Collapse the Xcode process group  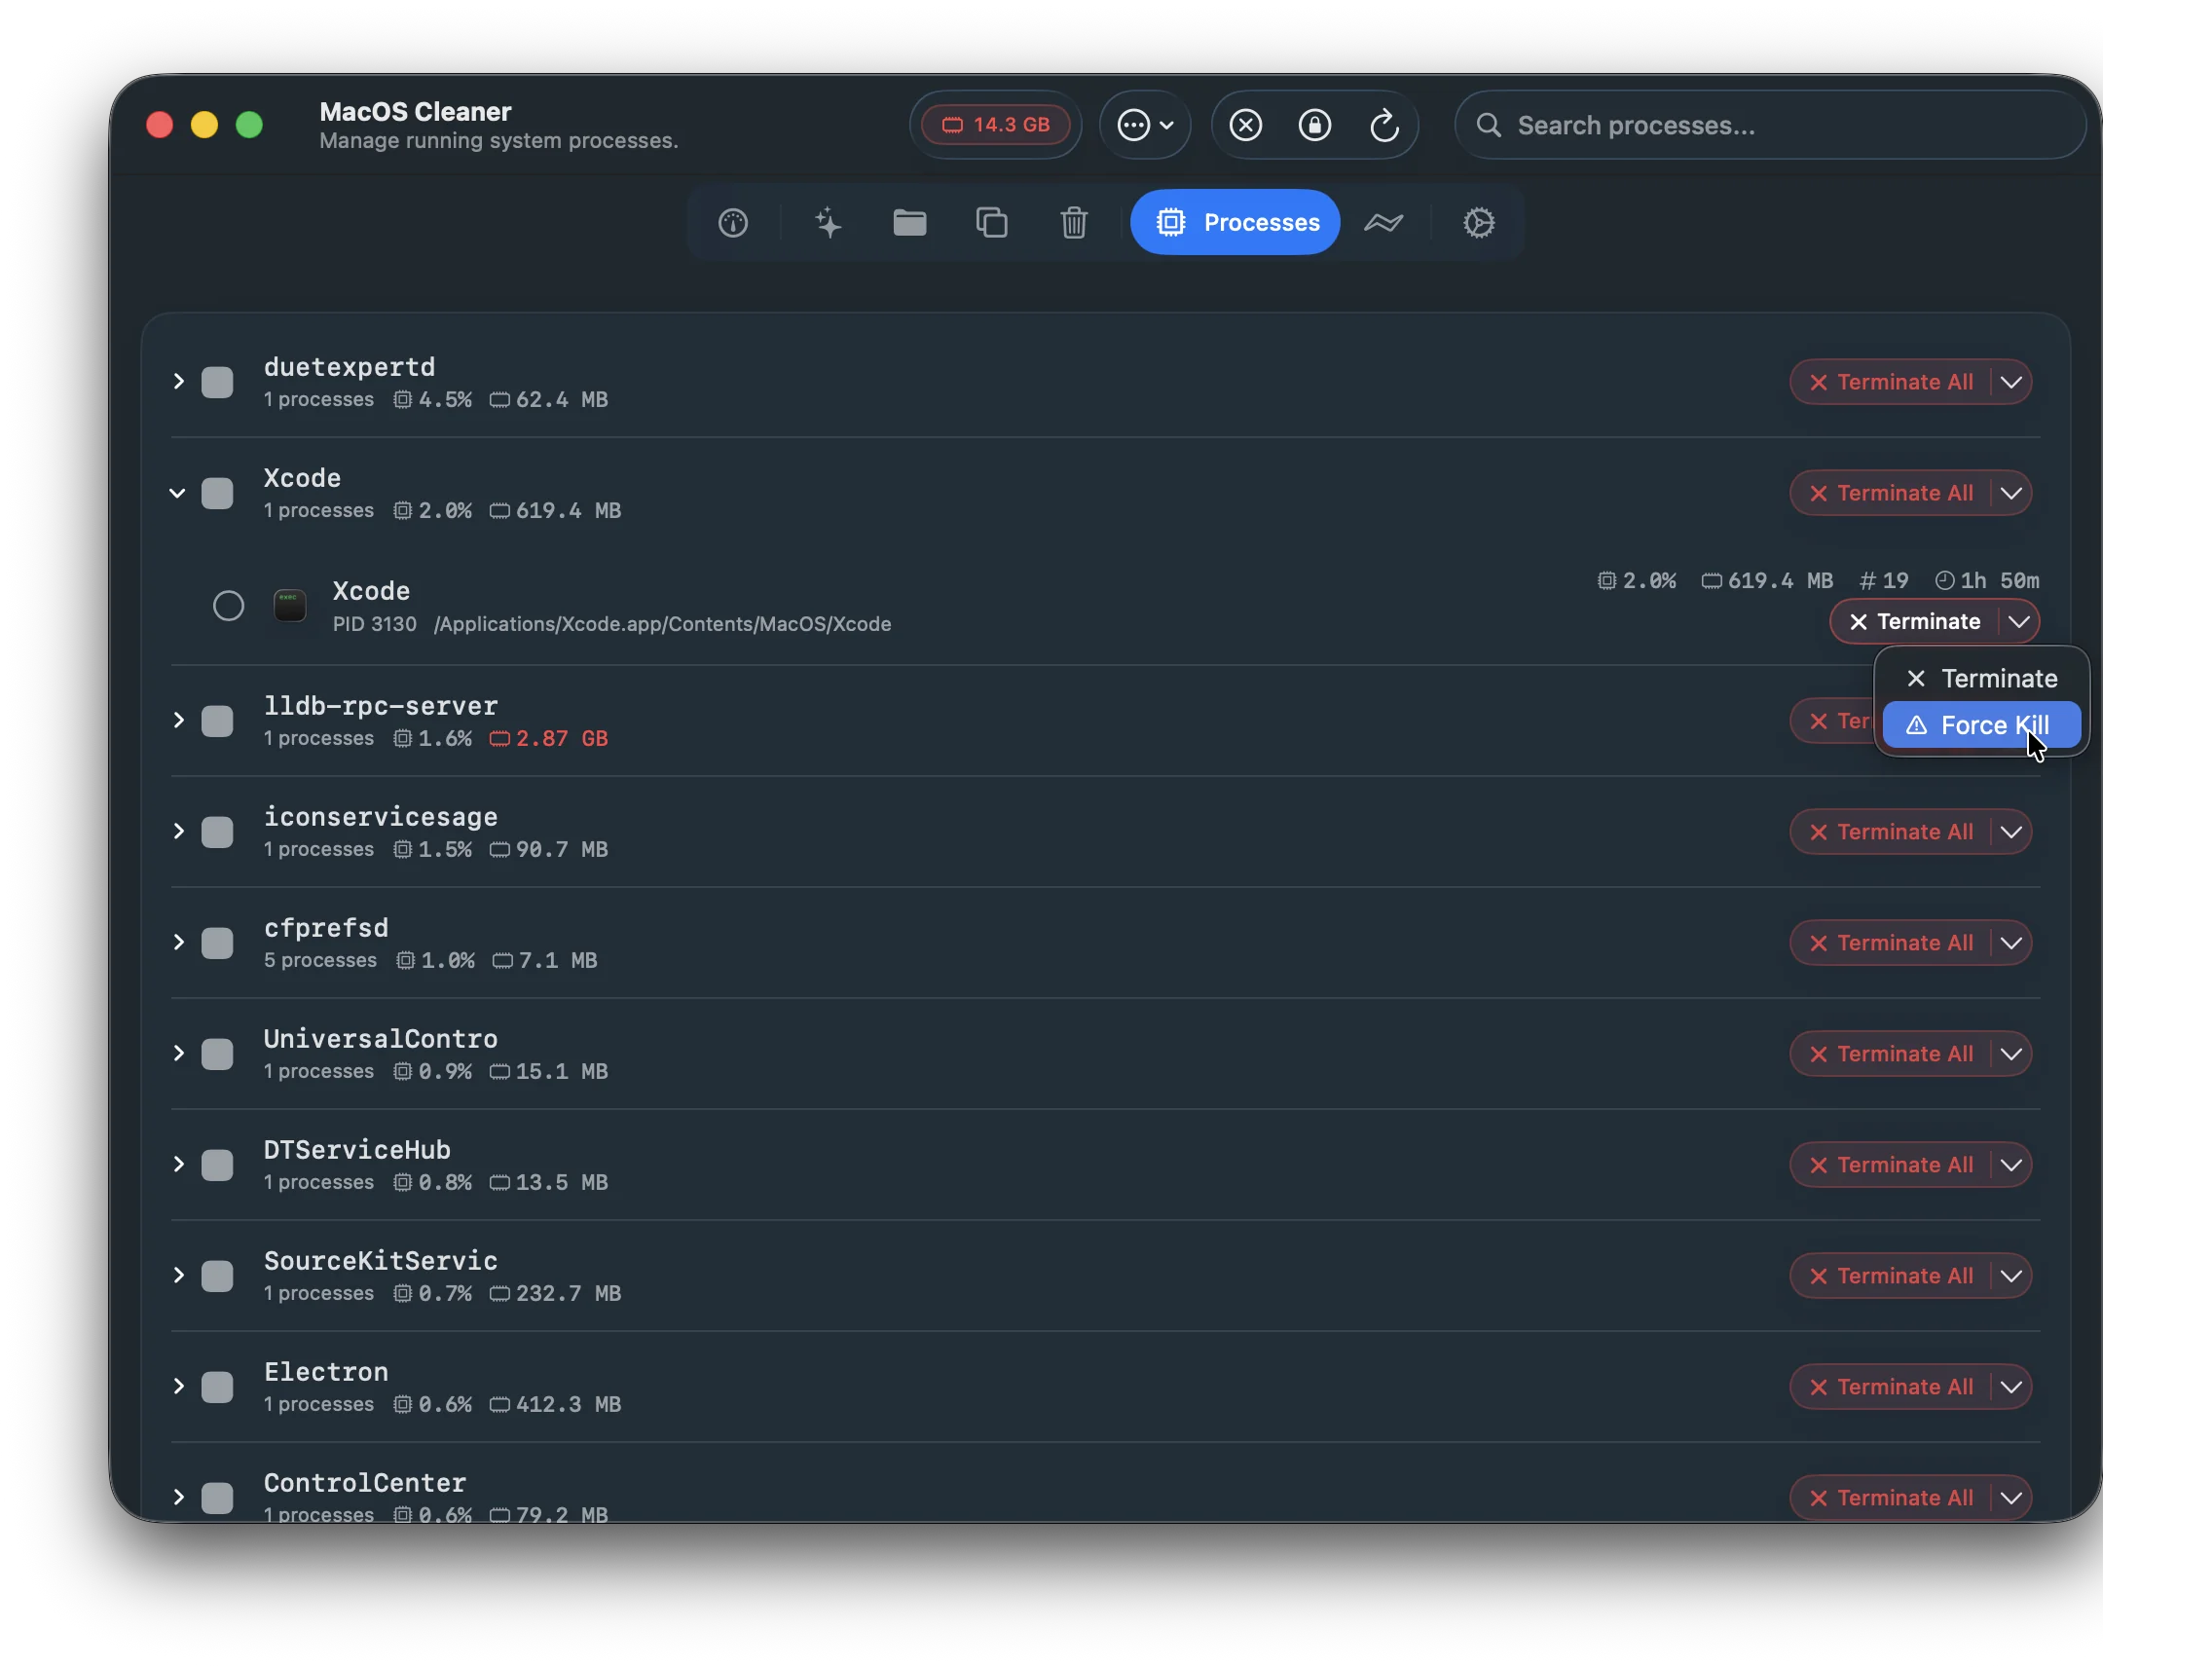178,493
